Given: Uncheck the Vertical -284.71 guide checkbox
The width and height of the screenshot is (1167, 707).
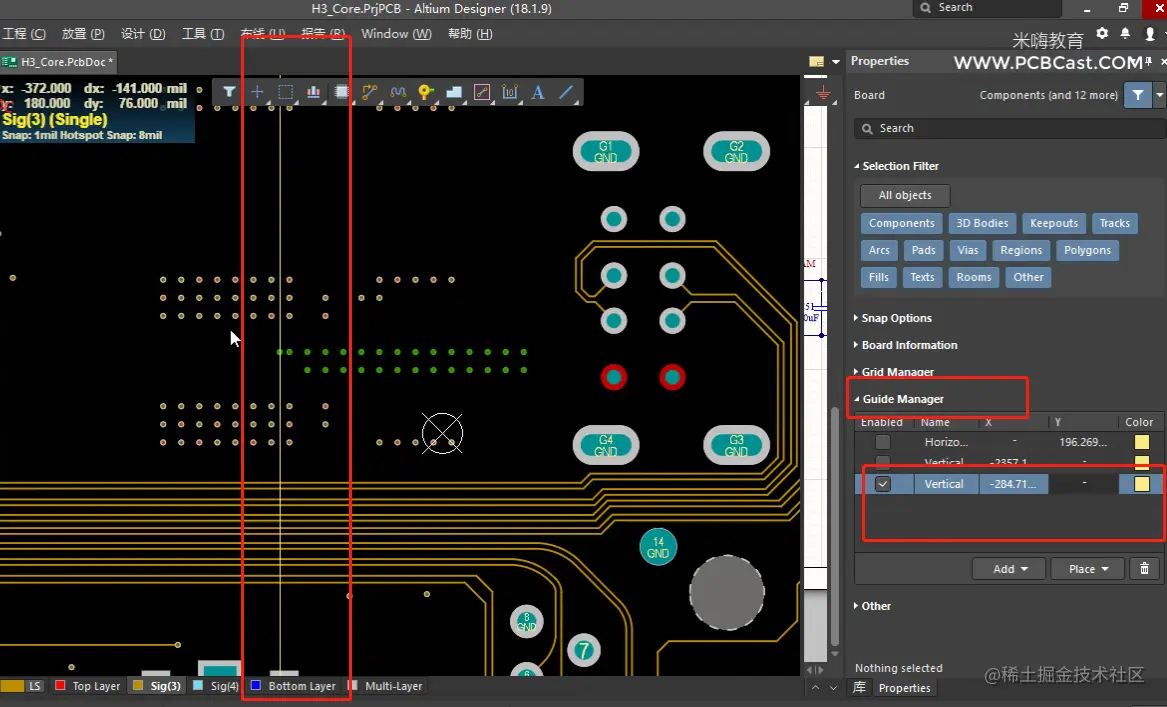Looking at the screenshot, I should (883, 484).
